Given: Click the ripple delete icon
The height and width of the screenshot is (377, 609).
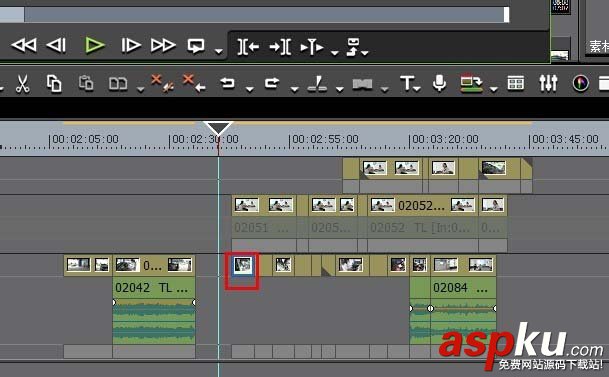Looking at the screenshot, I should point(194,83).
